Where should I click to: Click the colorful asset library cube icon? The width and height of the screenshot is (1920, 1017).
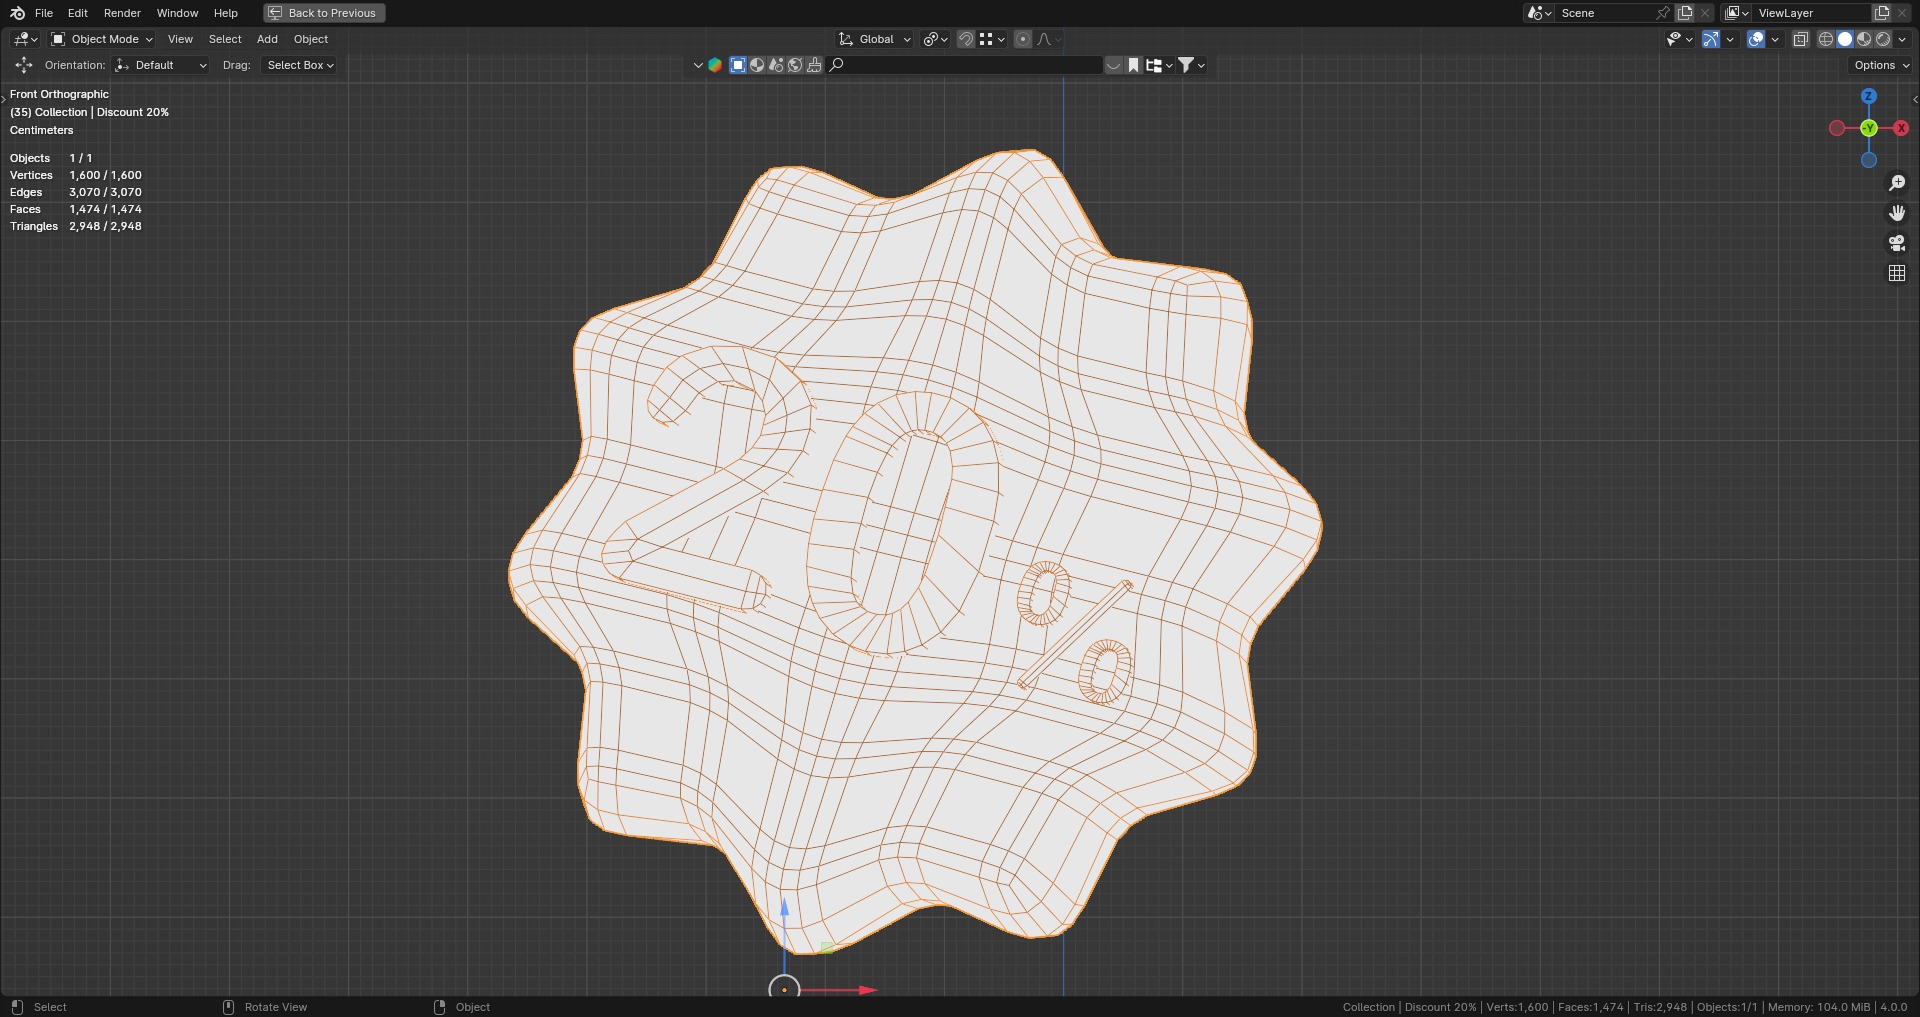pos(715,65)
